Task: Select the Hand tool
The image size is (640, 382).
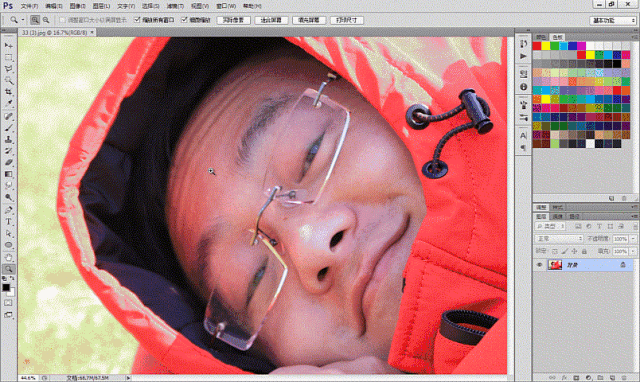Action: click(x=8, y=258)
